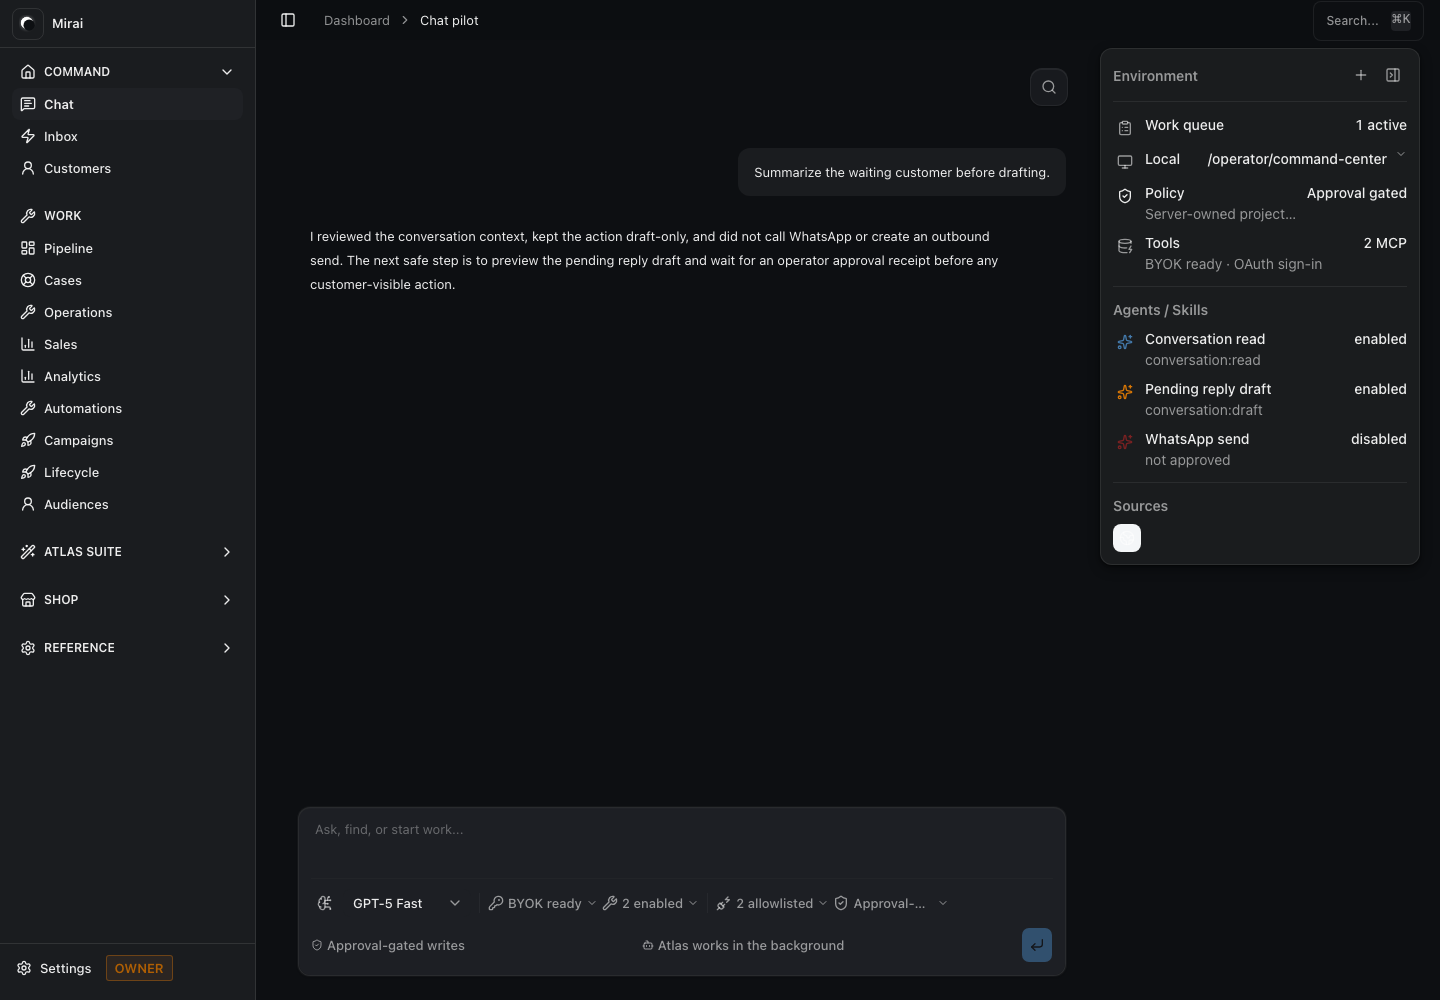Toggle Conversation read enabled status

(x=1380, y=339)
